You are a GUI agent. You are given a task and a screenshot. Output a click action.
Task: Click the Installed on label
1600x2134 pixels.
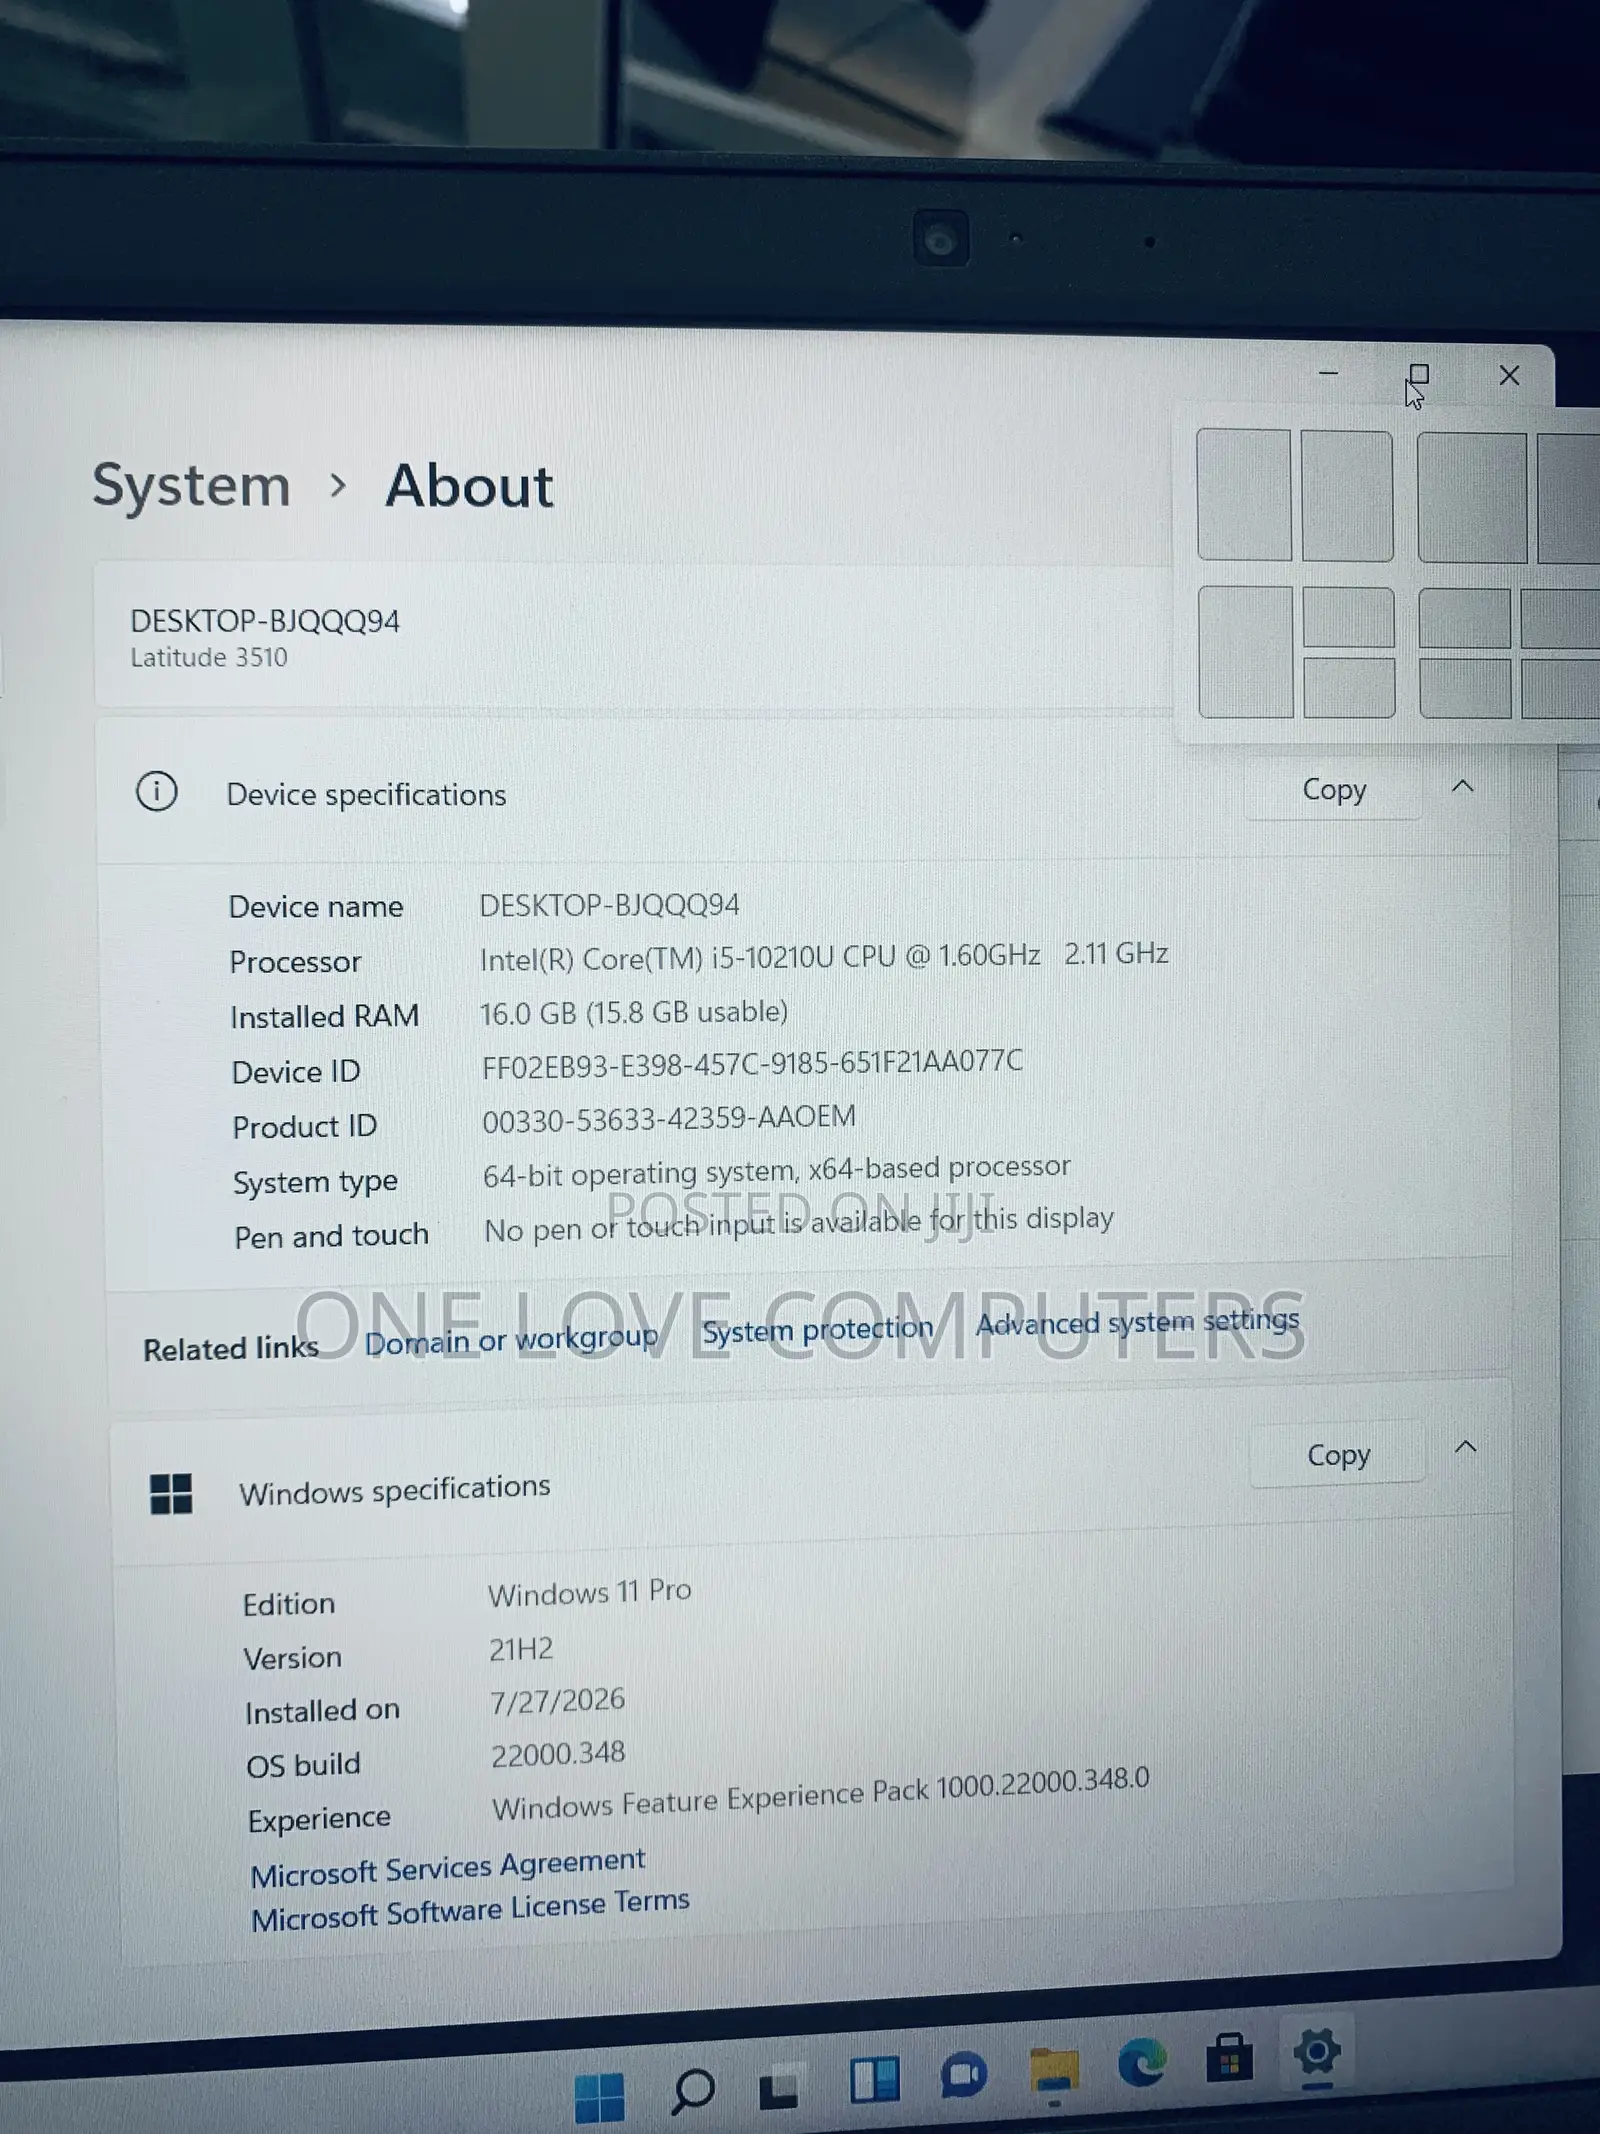pos(322,1711)
